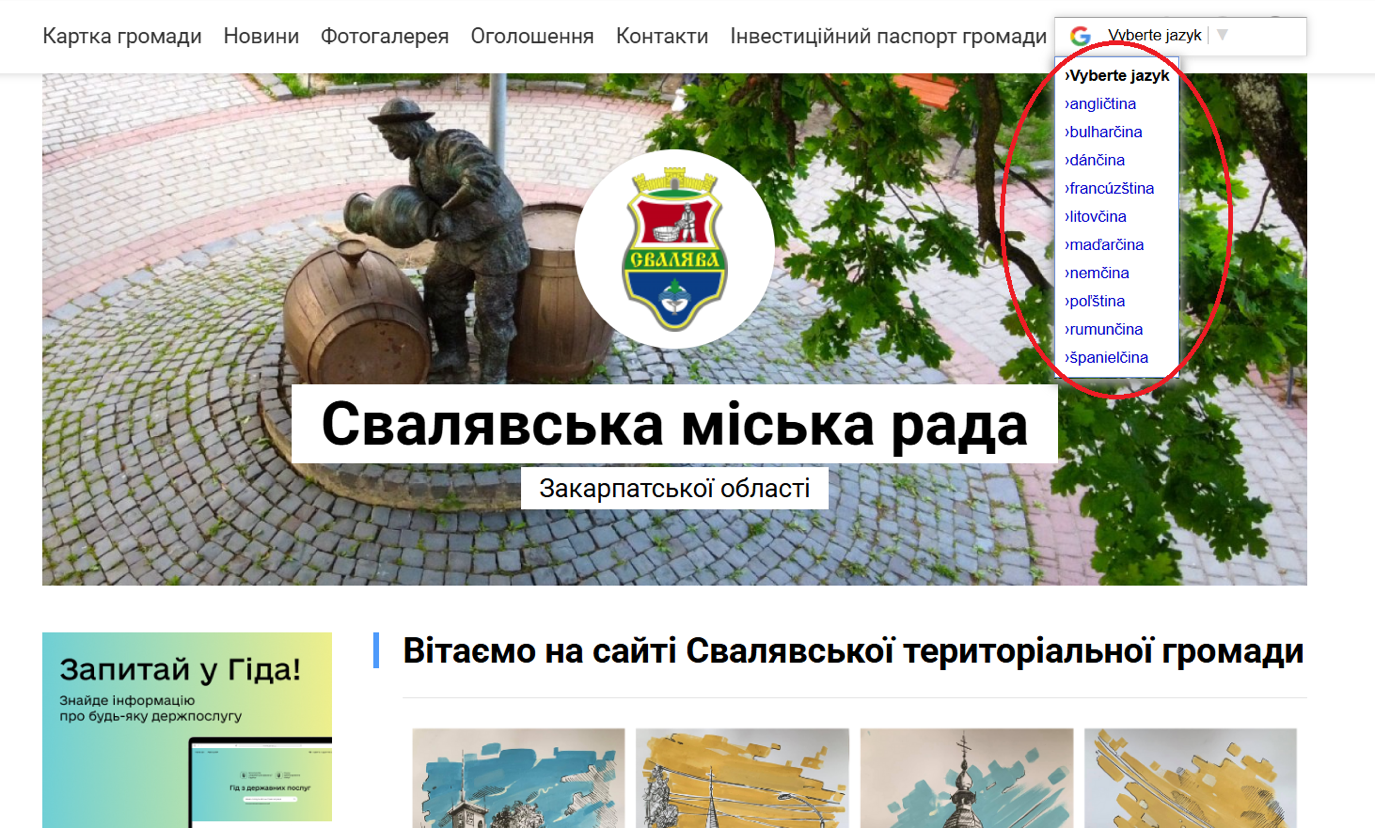Pick maďarčina from the language menu

click(1105, 245)
